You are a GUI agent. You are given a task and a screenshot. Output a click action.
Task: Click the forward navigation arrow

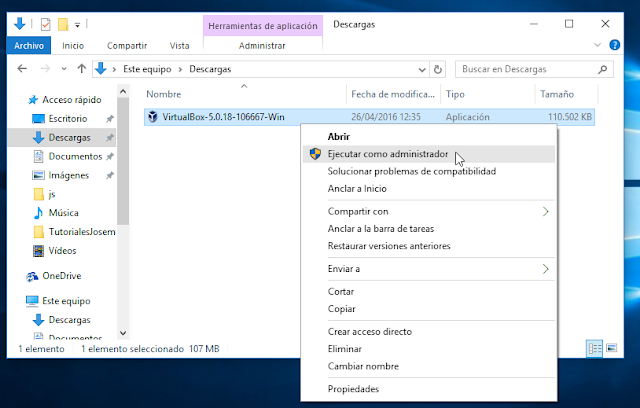pyautogui.click(x=45, y=69)
